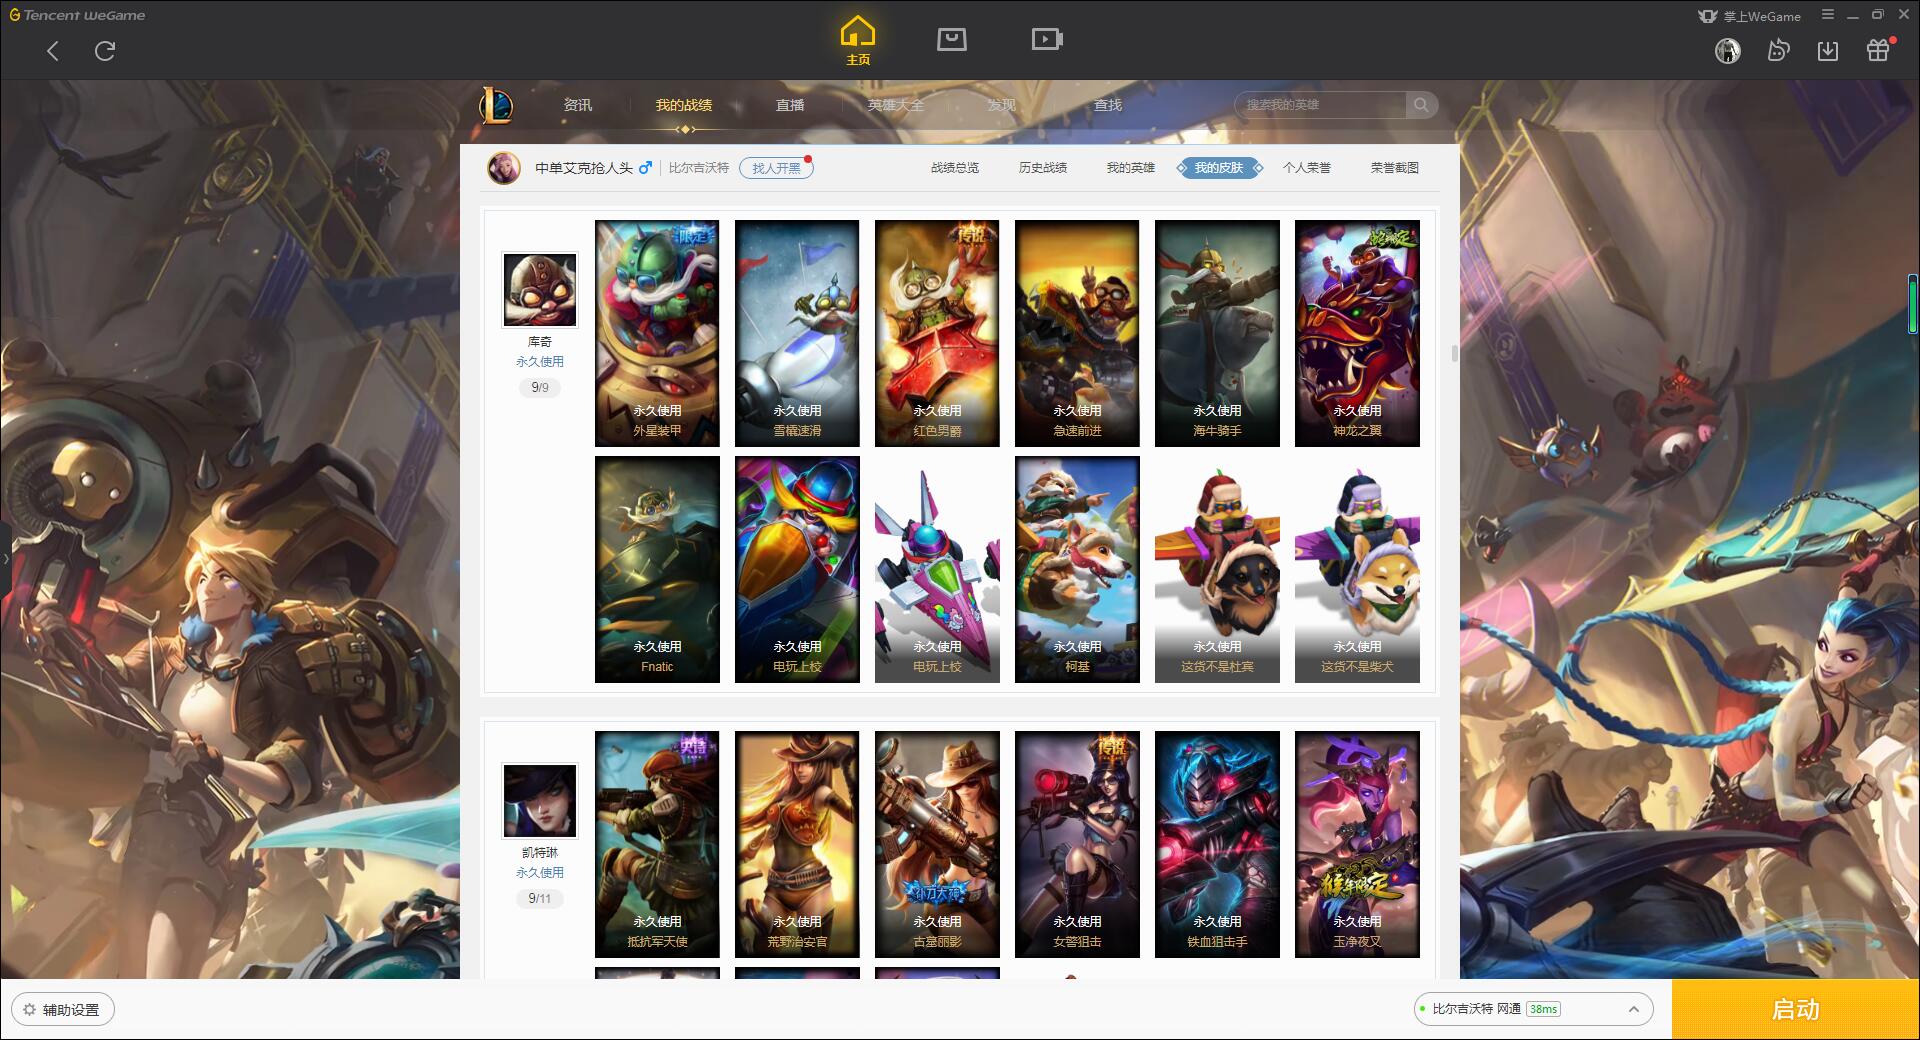Open the gift box icon
This screenshot has height=1040, width=1920.
click(1879, 50)
